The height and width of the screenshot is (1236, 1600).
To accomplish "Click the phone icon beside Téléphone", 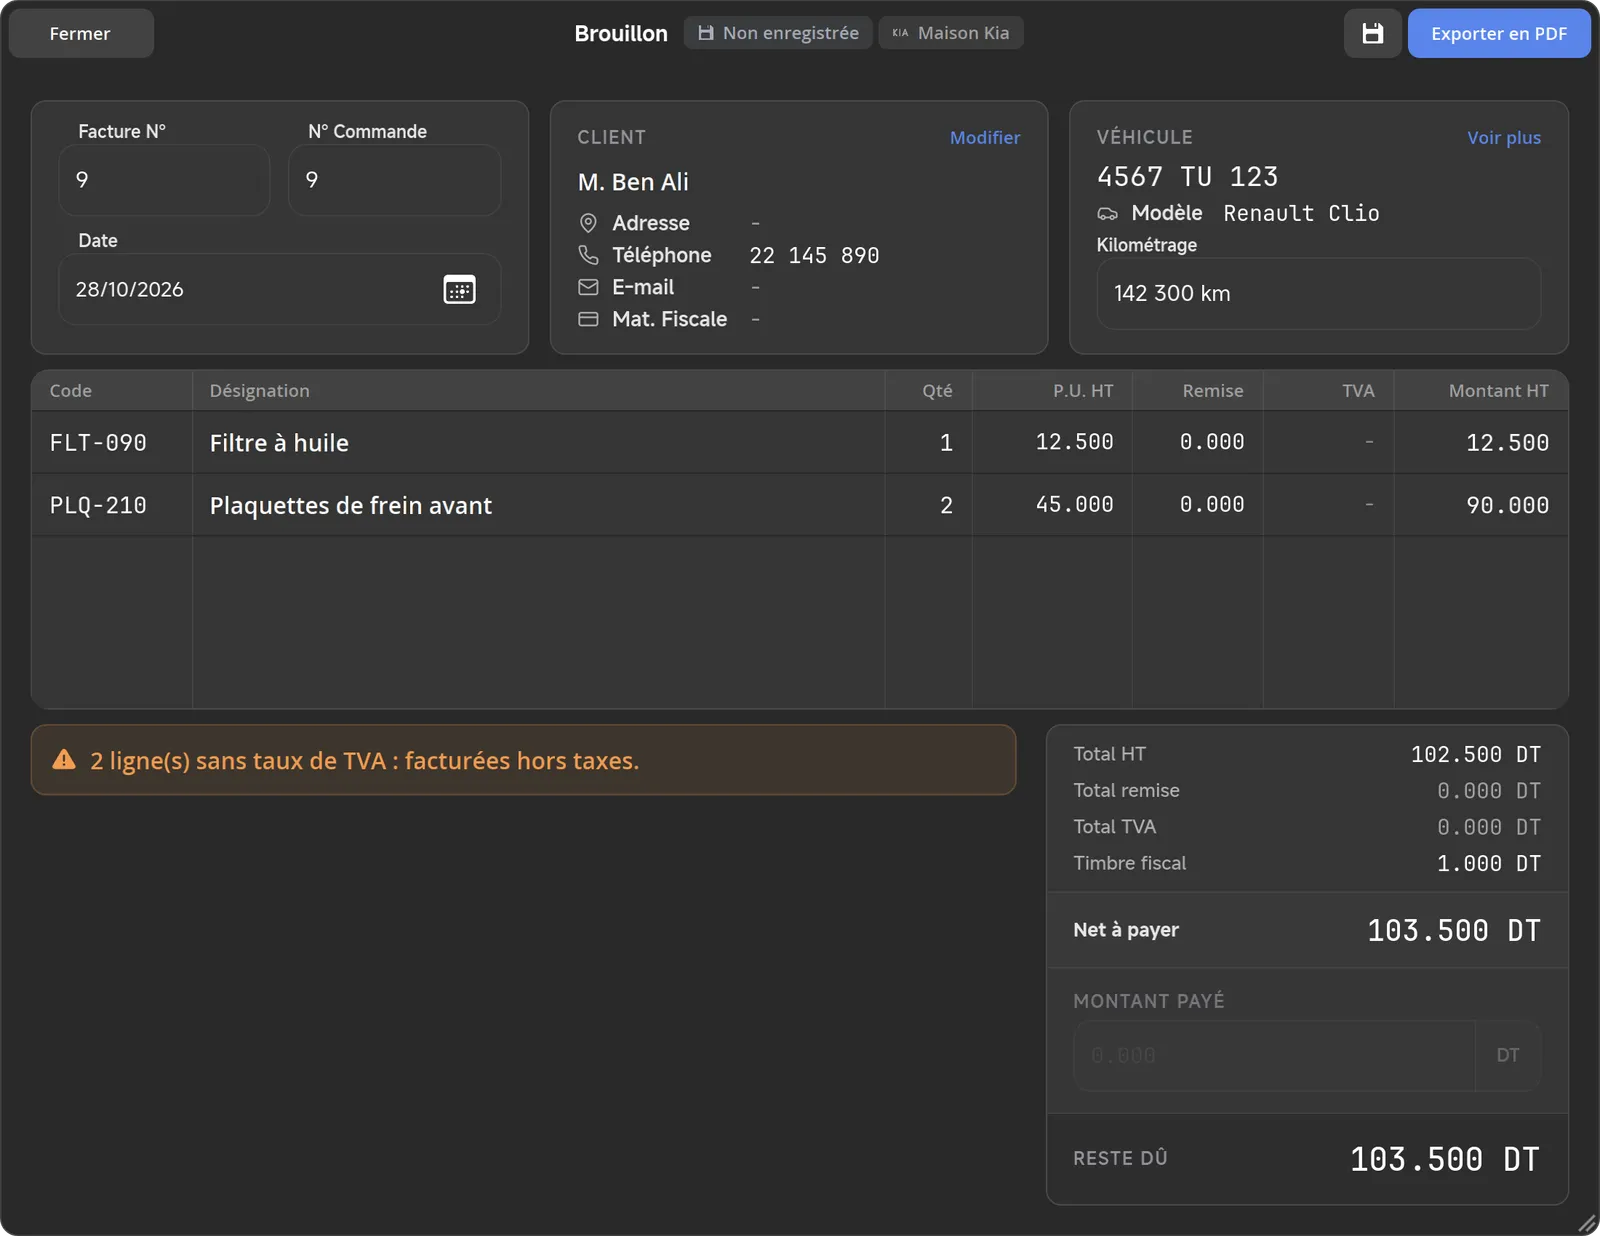I will (588, 255).
